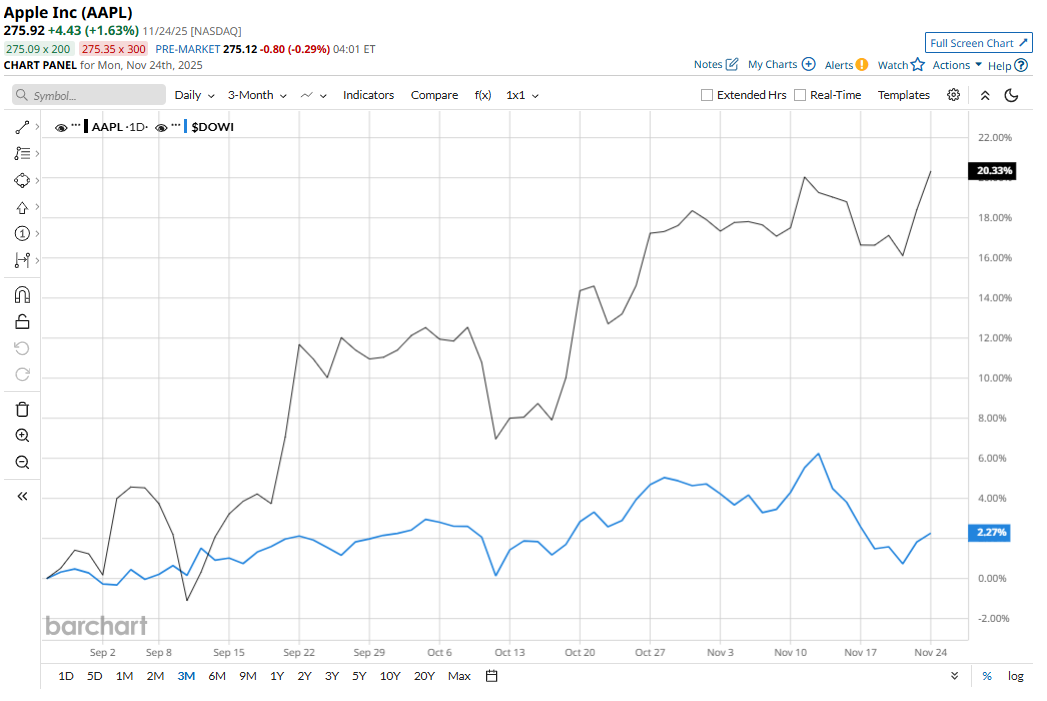Click the $DOWI blue color swatch
This screenshot has width=1047, height=701.
(185, 127)
